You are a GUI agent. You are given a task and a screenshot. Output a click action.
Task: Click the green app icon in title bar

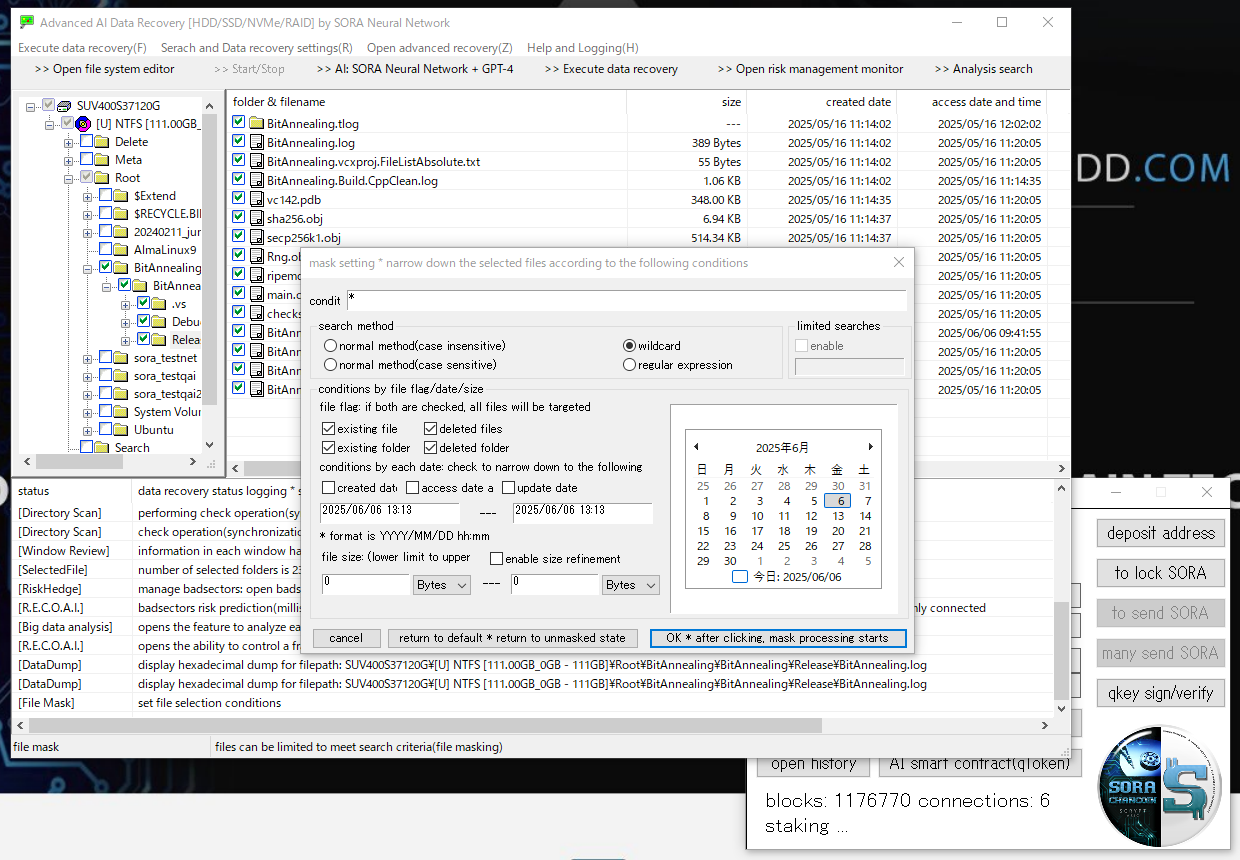click(27, 22)
